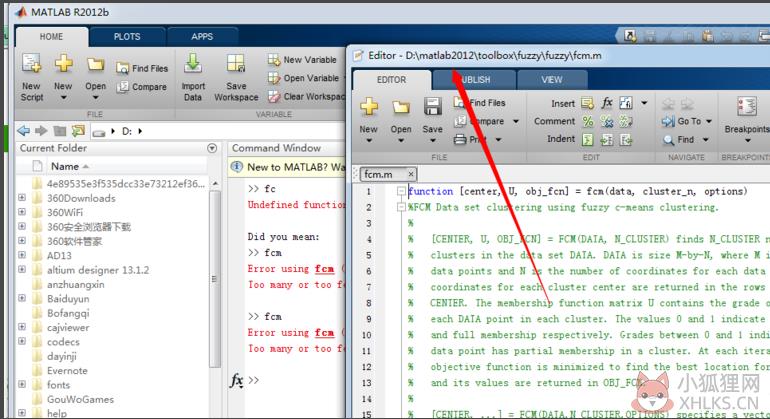The width and height of the screenshot is (770, 419).
Task: Select the anzhuangxin folder
Action: pos(76,284)
